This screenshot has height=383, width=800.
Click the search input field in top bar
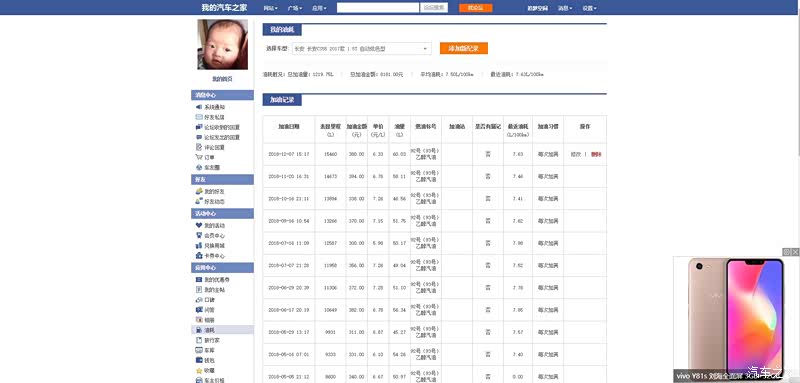(378, 8)
